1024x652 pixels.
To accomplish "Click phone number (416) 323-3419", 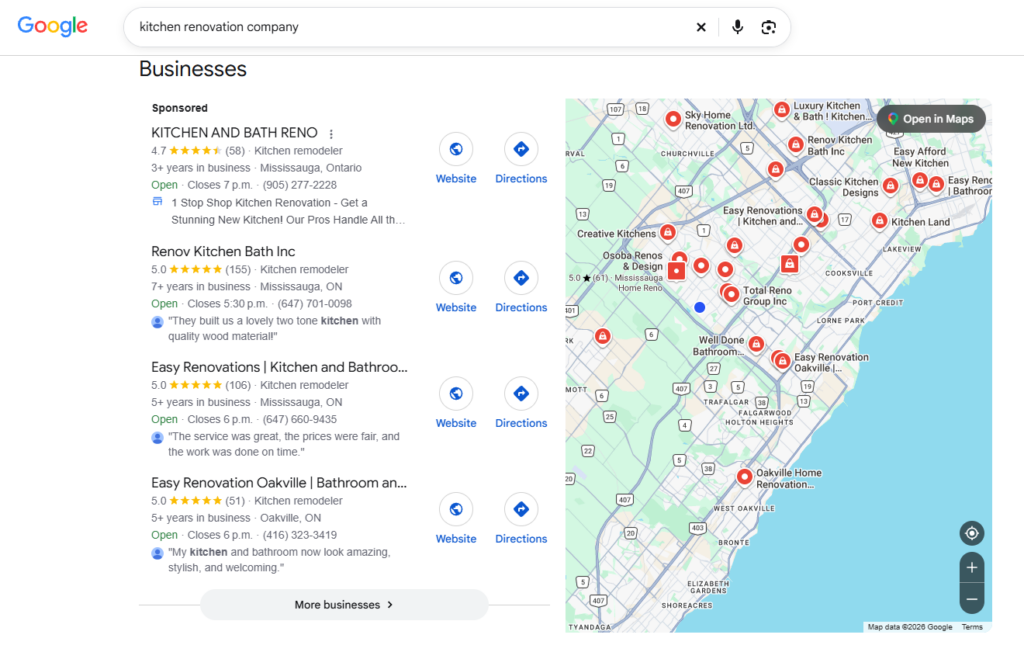I will pyautogui.click(x=300, y=535).
